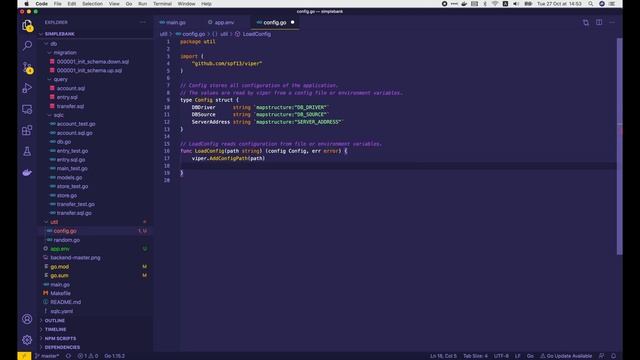Click the Ln 18, Col 5 cursor position
This screenshot has height=360, width=640.
tap(443, 356)
